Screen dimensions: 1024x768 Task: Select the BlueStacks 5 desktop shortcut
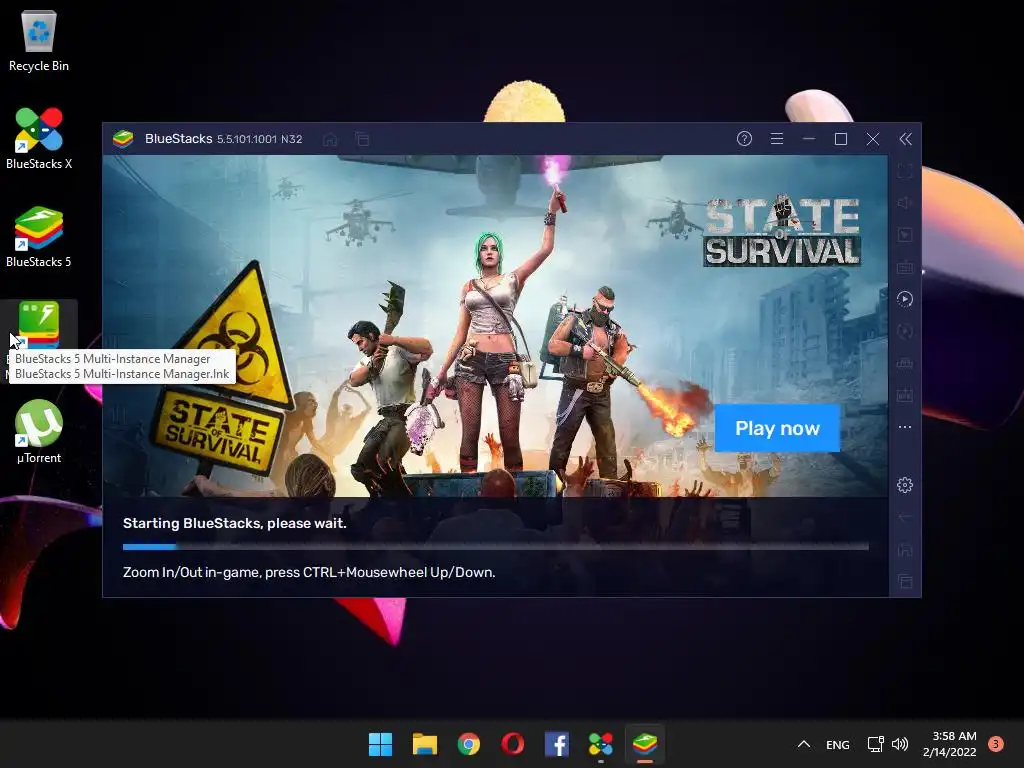tap(39, 237)
